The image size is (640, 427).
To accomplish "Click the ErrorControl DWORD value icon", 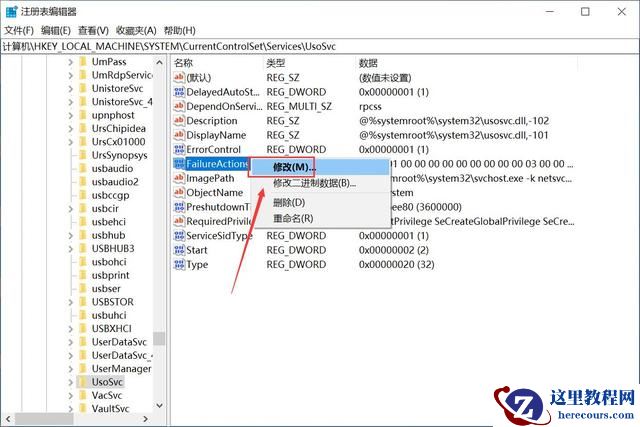I will point(179,149).
